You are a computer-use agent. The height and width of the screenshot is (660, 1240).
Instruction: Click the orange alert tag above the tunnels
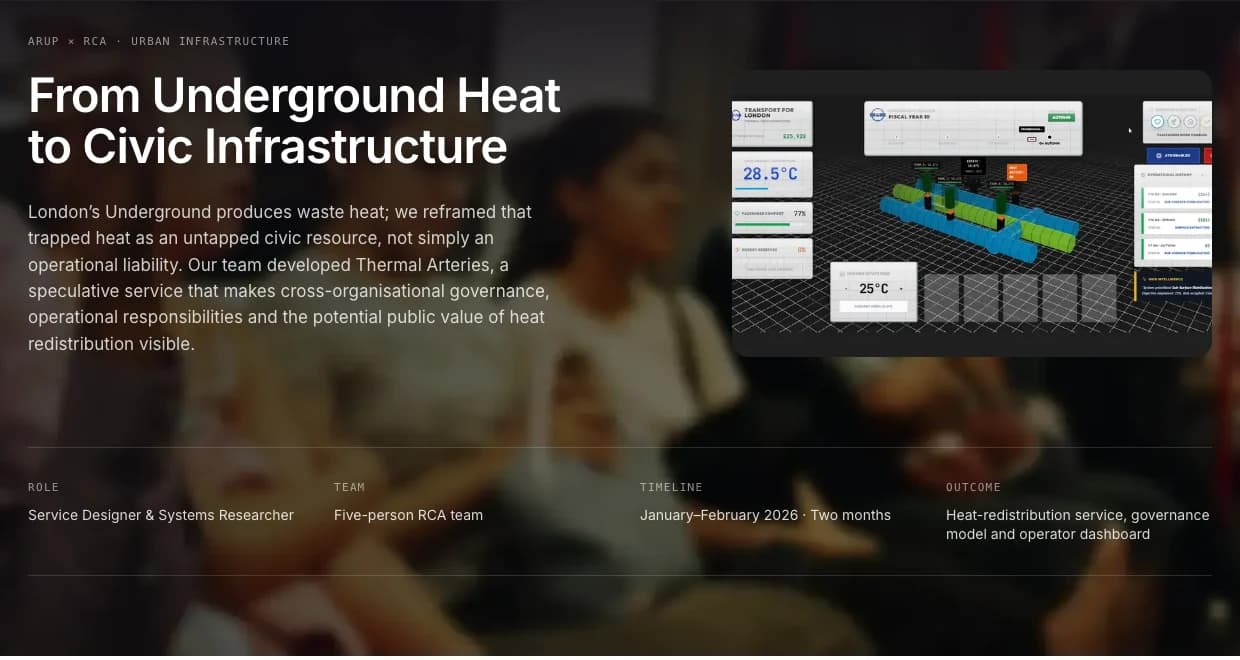(x=1016, y=172)
